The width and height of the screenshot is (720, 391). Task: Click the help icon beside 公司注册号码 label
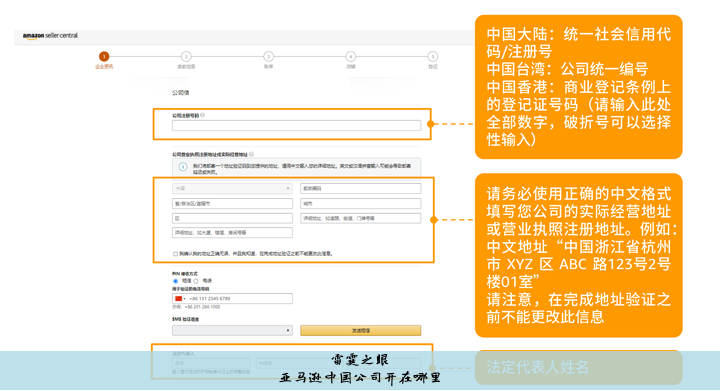pos(202,115)
